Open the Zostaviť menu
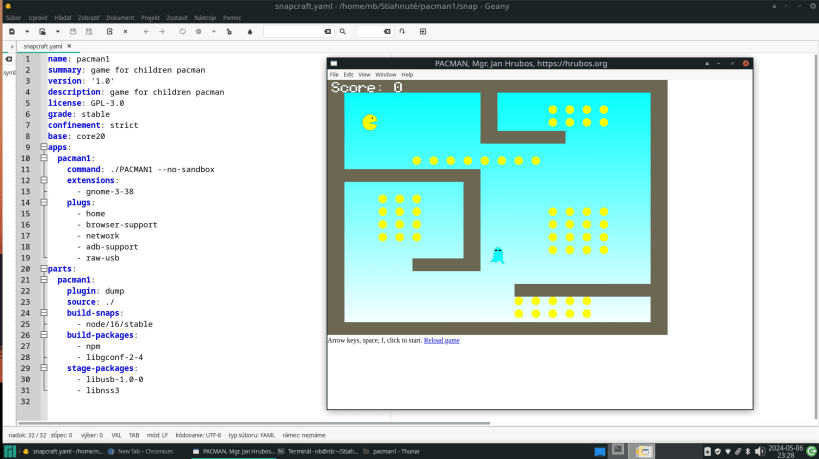819x459 pixels. pos(177,18)
